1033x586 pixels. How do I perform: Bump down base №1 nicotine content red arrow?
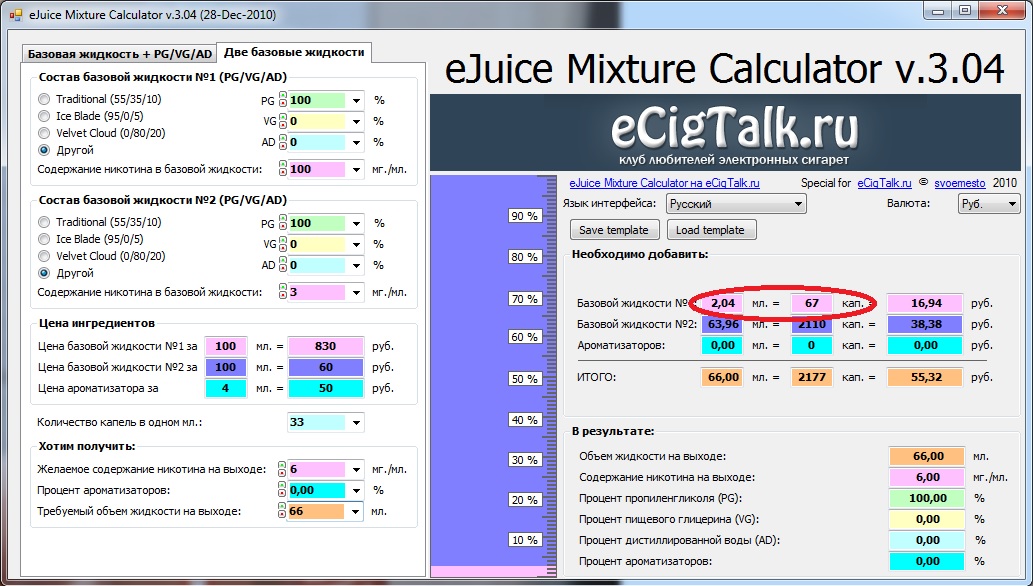pyautogui.click(x=283, y=173)
